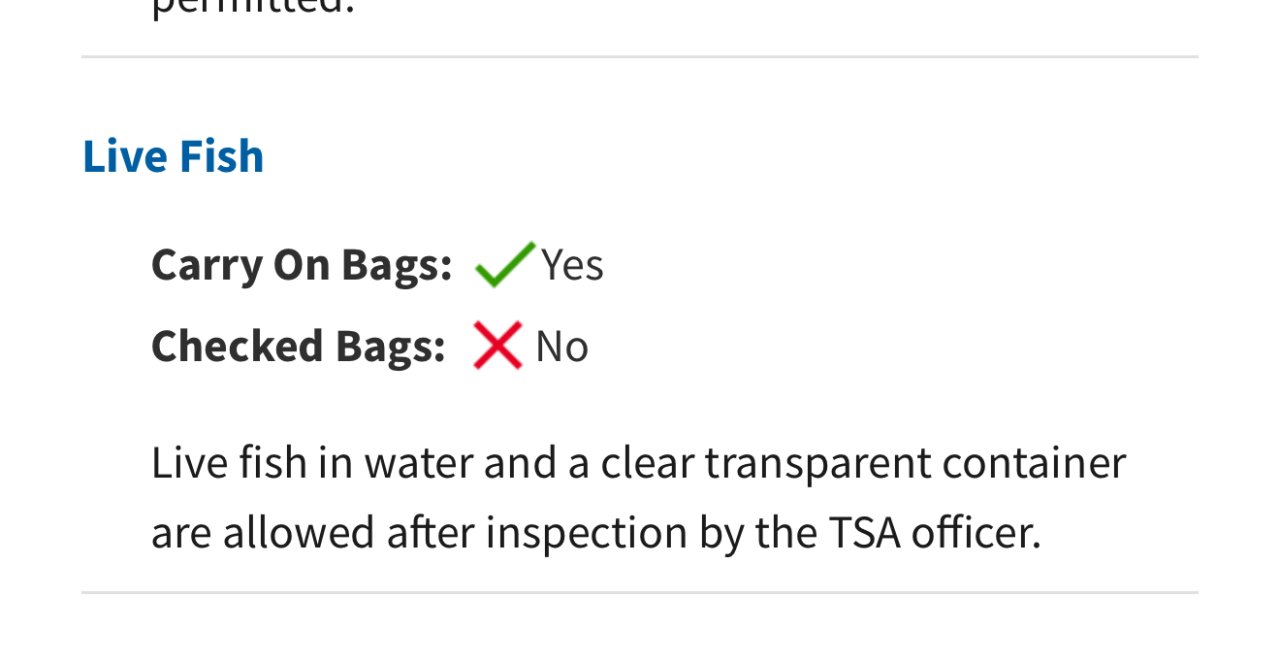Click the word 'inspection' in the description
The image size is (1280, 664).
click(586, 533)
